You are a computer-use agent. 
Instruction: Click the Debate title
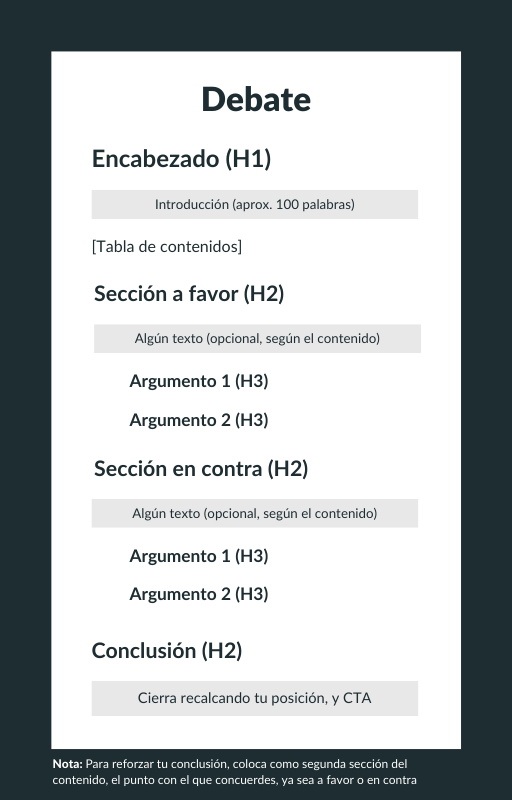click(256, 99)
